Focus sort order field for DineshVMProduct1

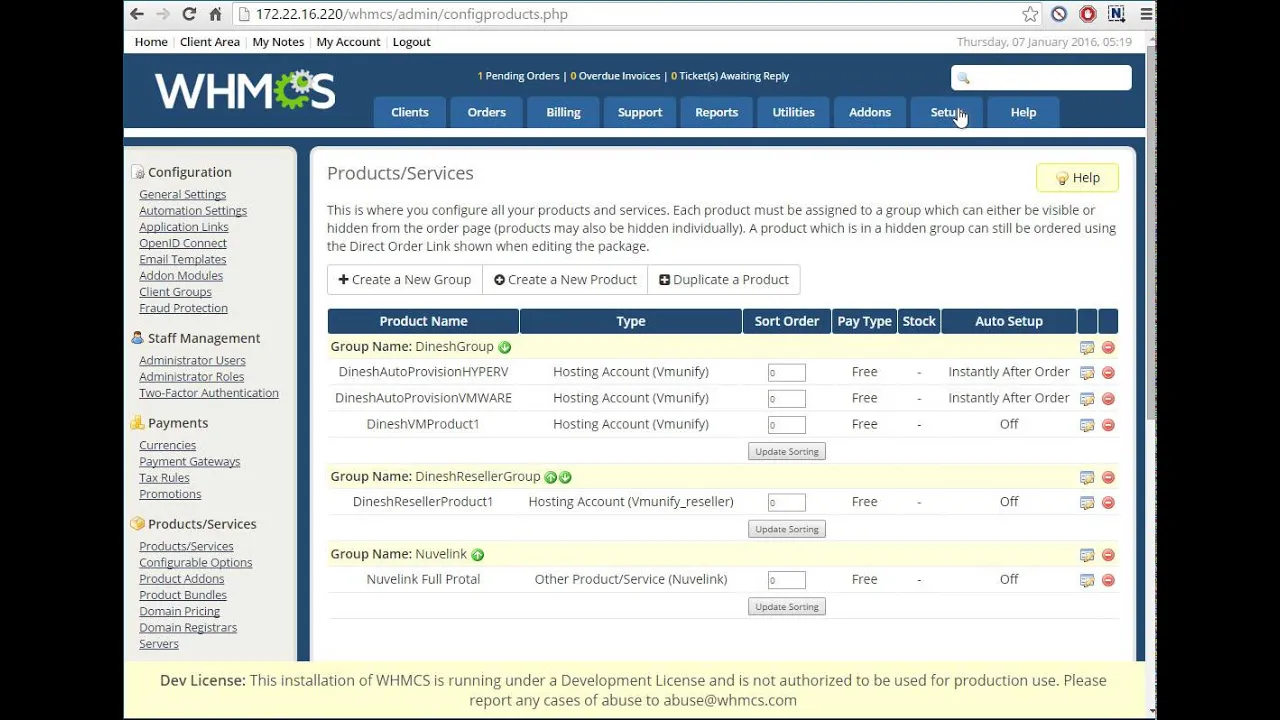click(x=787, y=425)
